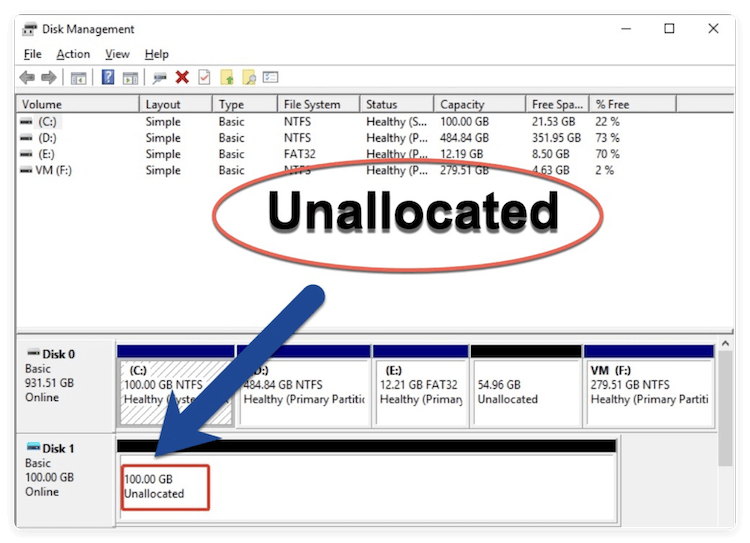Click FAT32 file system cell
The height and width of the screenshot is (543, 750).
pyautogui.click(x=299, y=154)
